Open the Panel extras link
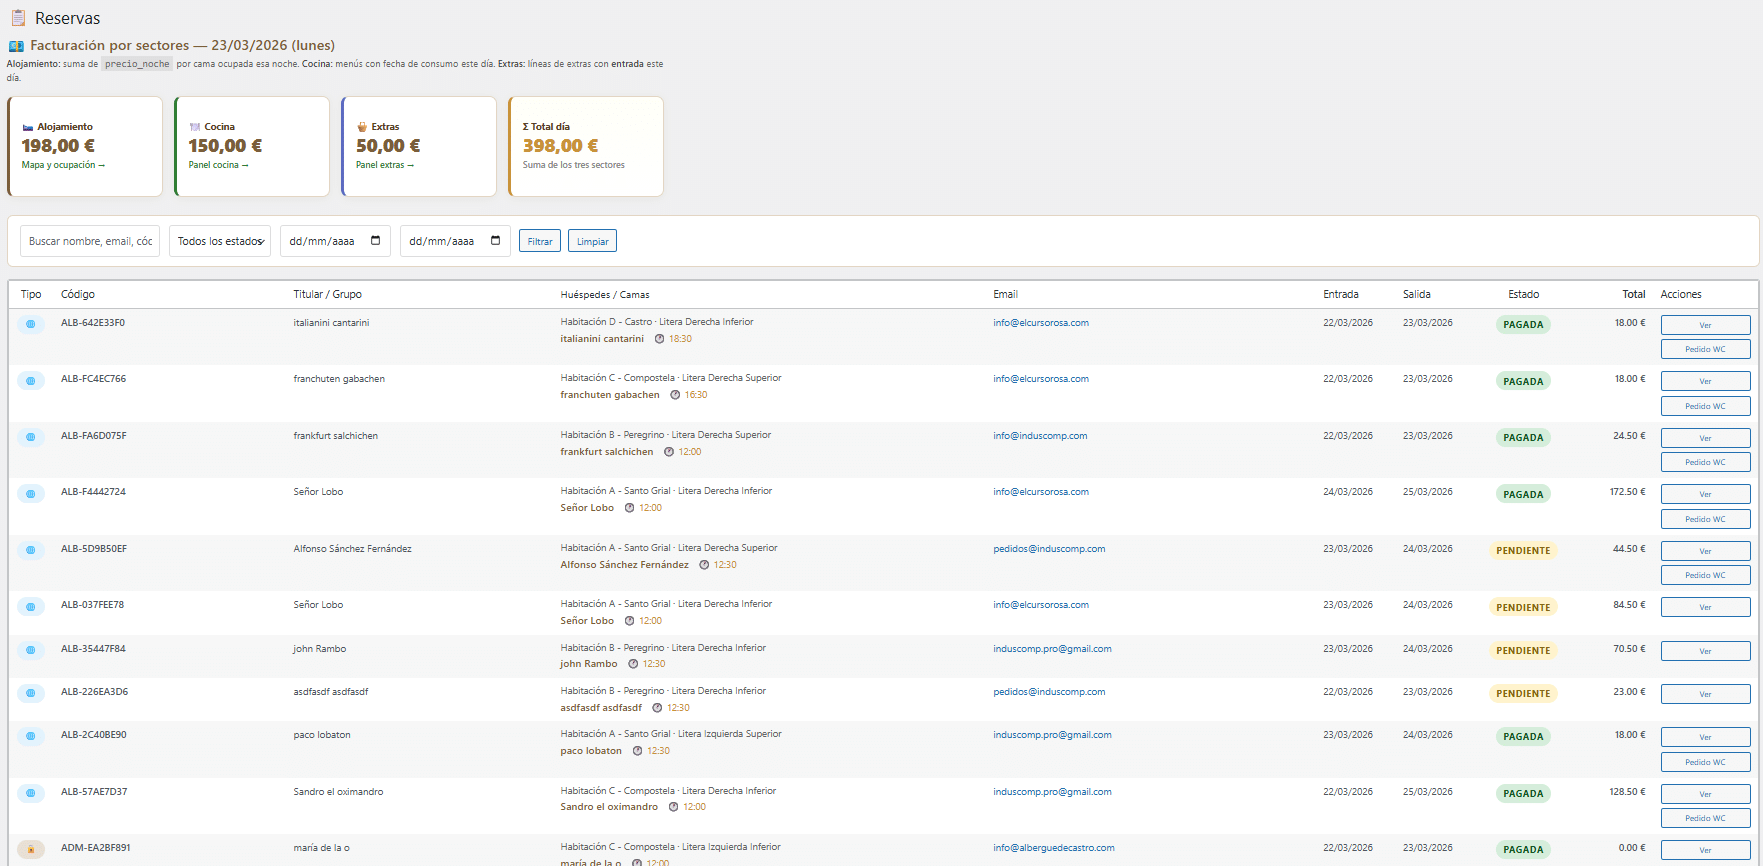Screen dimensions: 1763x866 pyautogui.click(x=385, y=165)
